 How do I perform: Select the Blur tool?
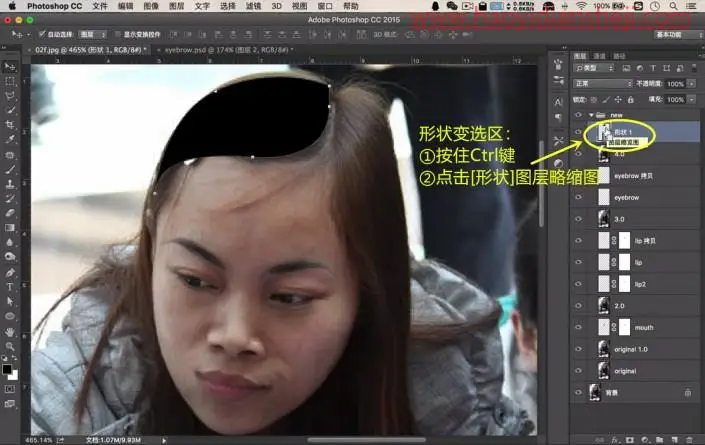click(x=9, y=242)
